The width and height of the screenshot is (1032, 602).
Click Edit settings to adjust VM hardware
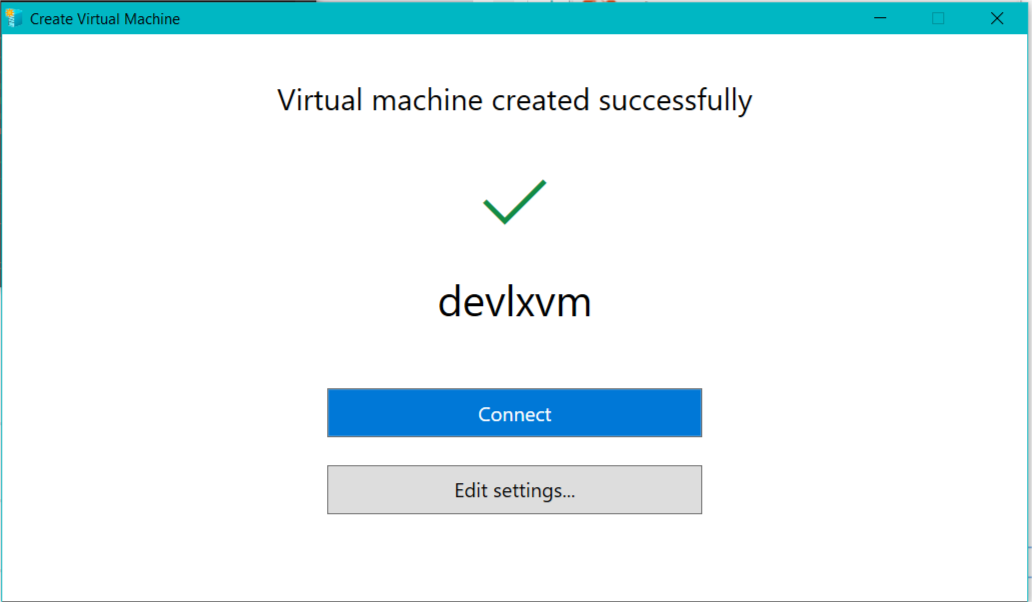[514, 490]
